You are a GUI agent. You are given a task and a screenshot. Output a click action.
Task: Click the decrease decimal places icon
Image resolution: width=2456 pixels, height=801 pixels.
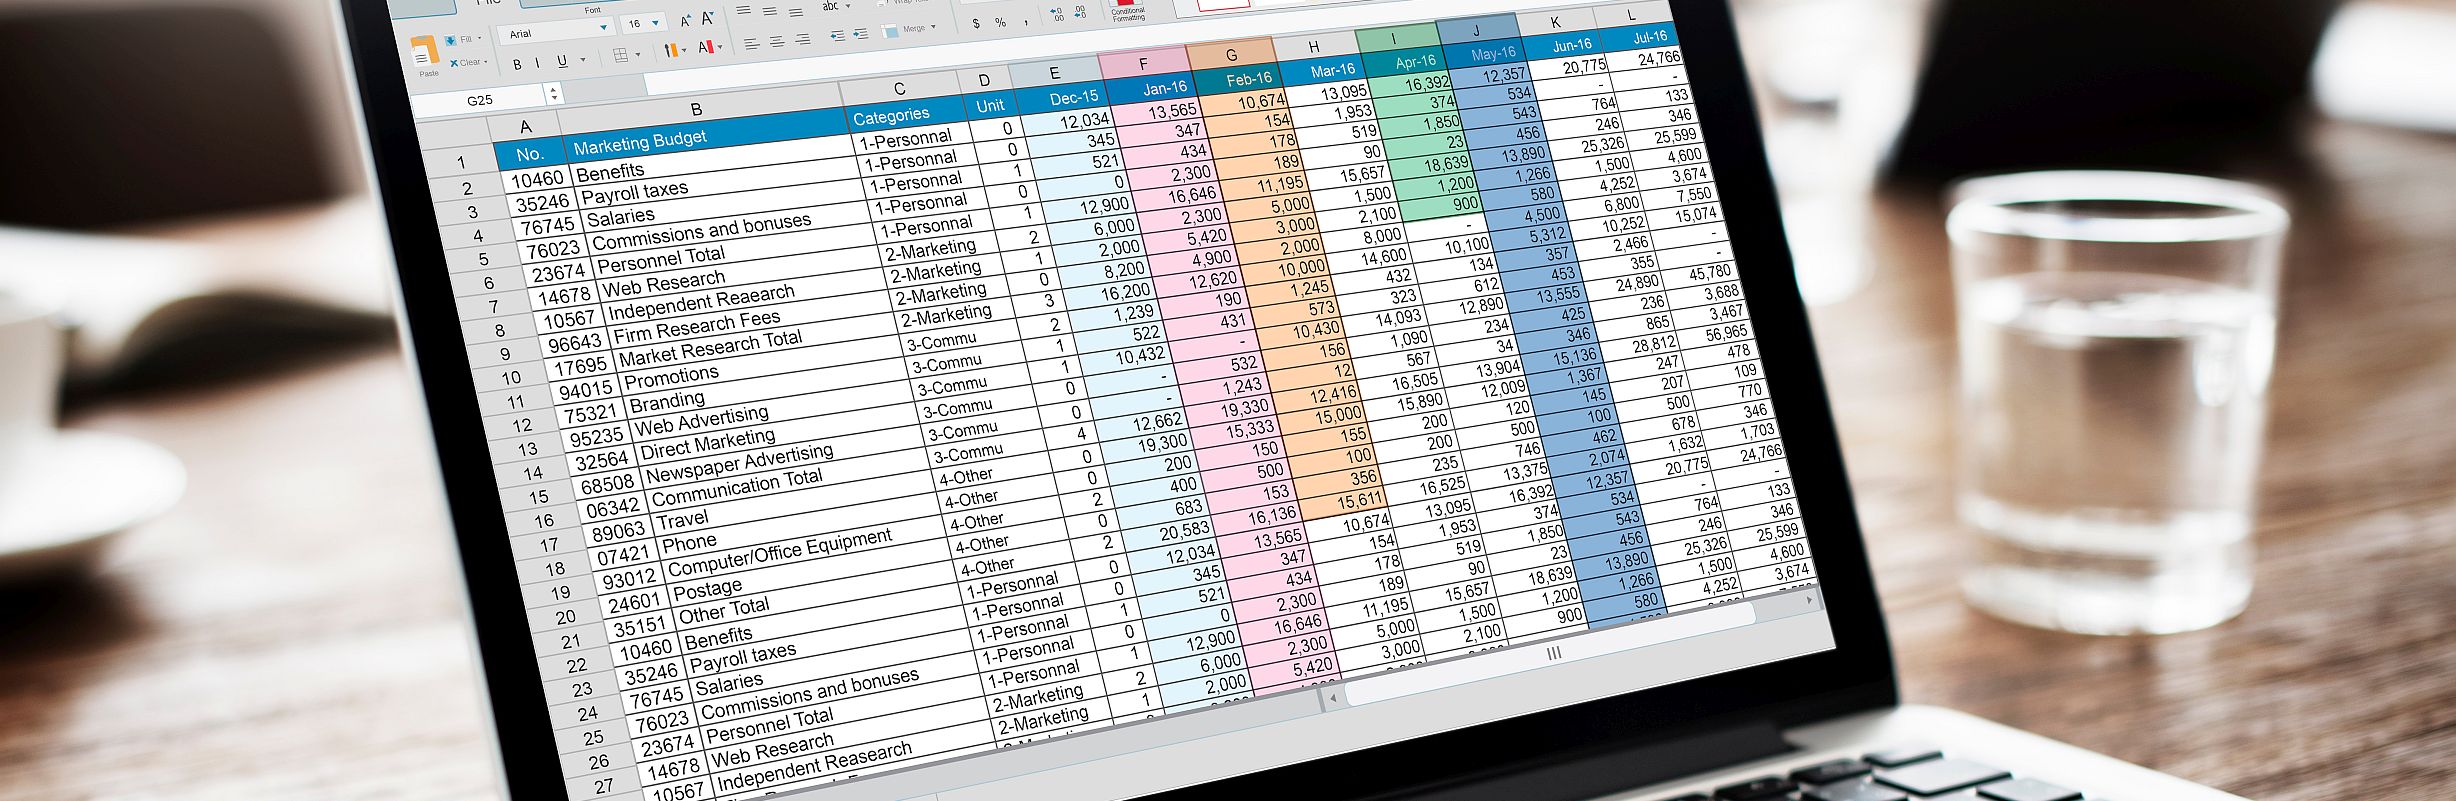click(1080, 12)
